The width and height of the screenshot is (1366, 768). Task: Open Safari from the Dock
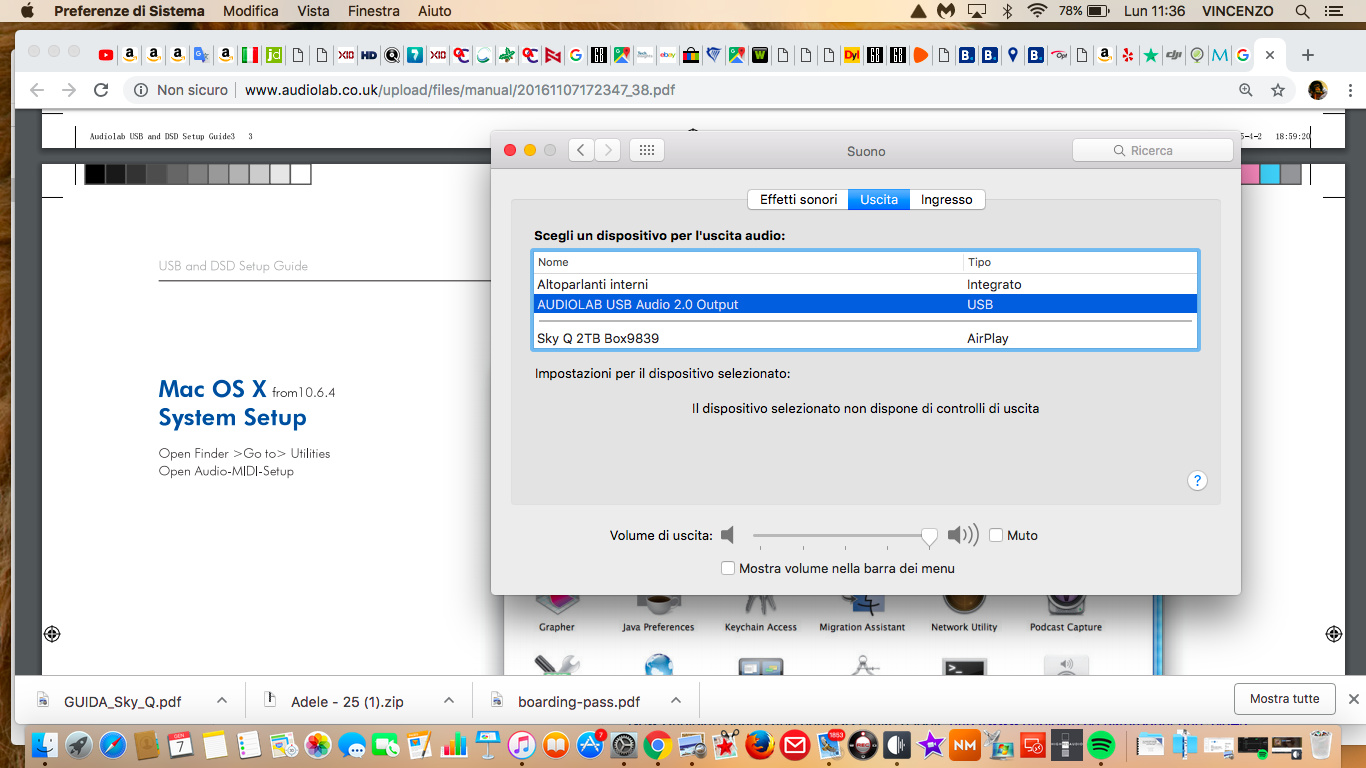click(112, 745)
